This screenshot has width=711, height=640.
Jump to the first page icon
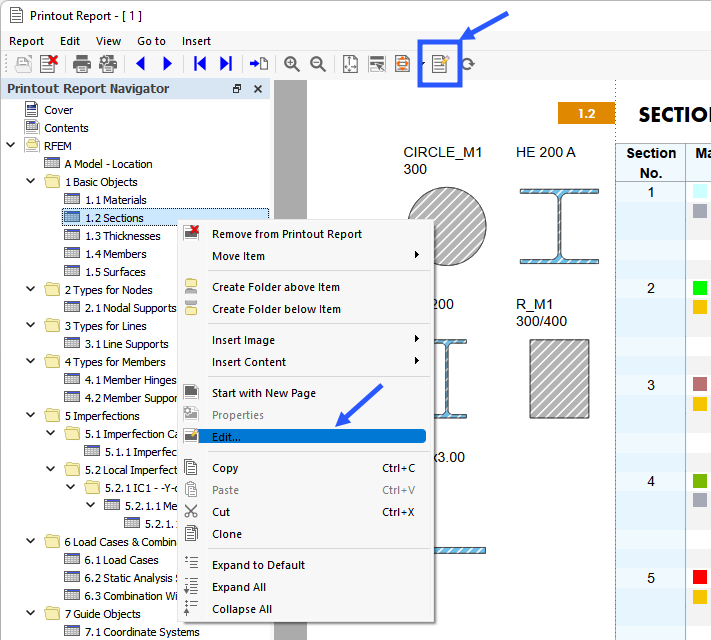[x=200, y=64]
